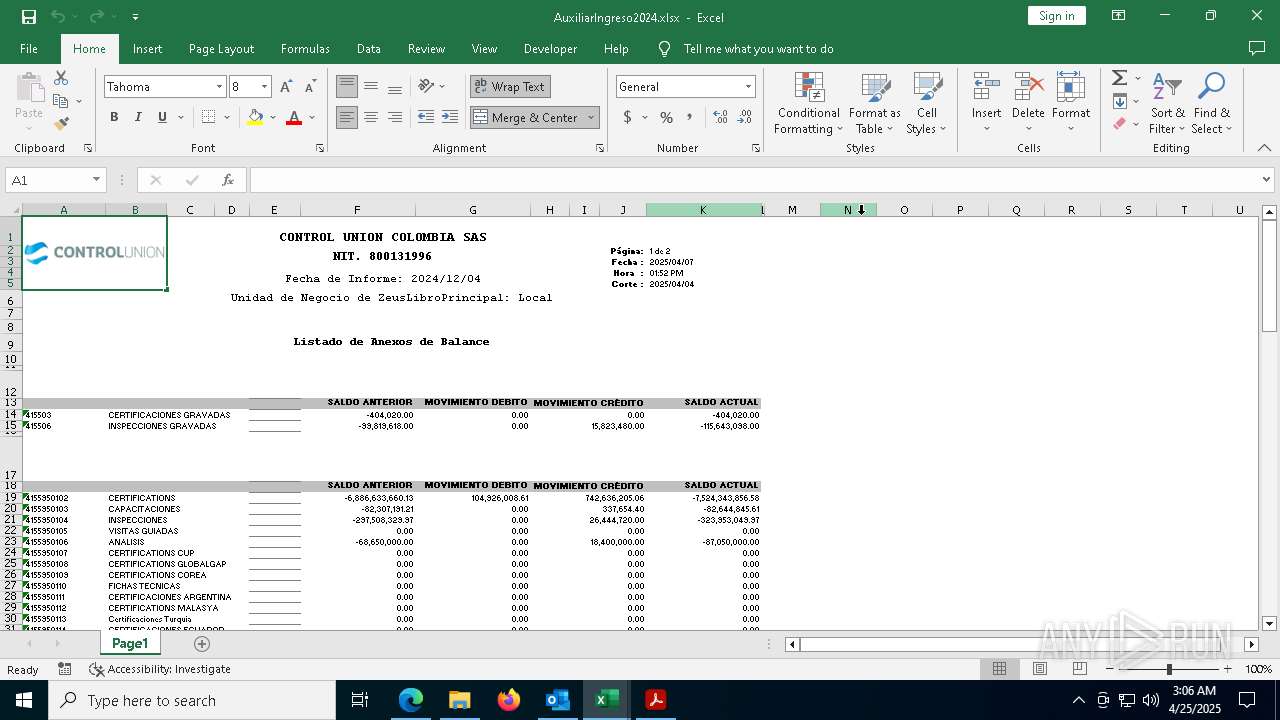This screenshot has height=720, width=1280.
Task: Open File Explorer from the taskbar
Action: click(460, 700)
